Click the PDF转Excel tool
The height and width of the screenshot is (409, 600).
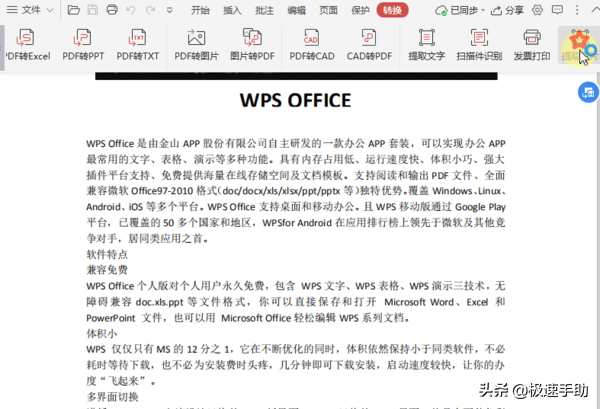pos(26,45)
